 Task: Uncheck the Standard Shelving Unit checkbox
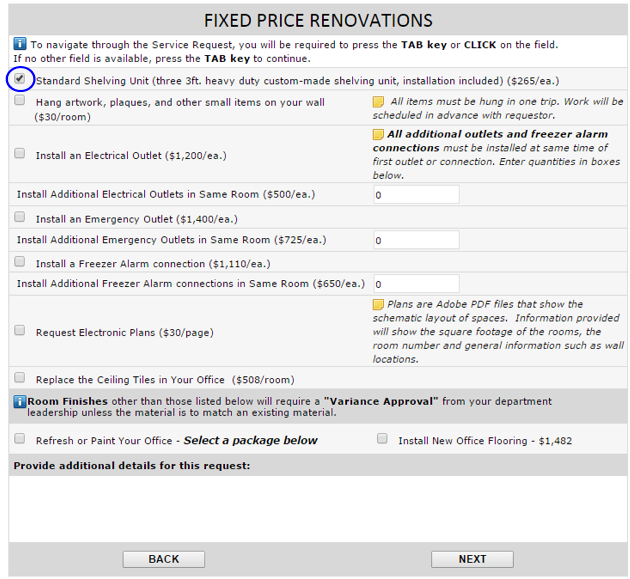(x=20, y=79)
